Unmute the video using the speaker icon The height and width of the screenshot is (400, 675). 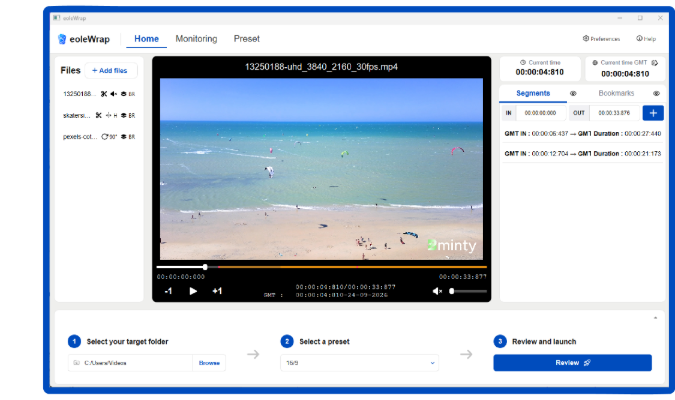click(x=437, y=291)
